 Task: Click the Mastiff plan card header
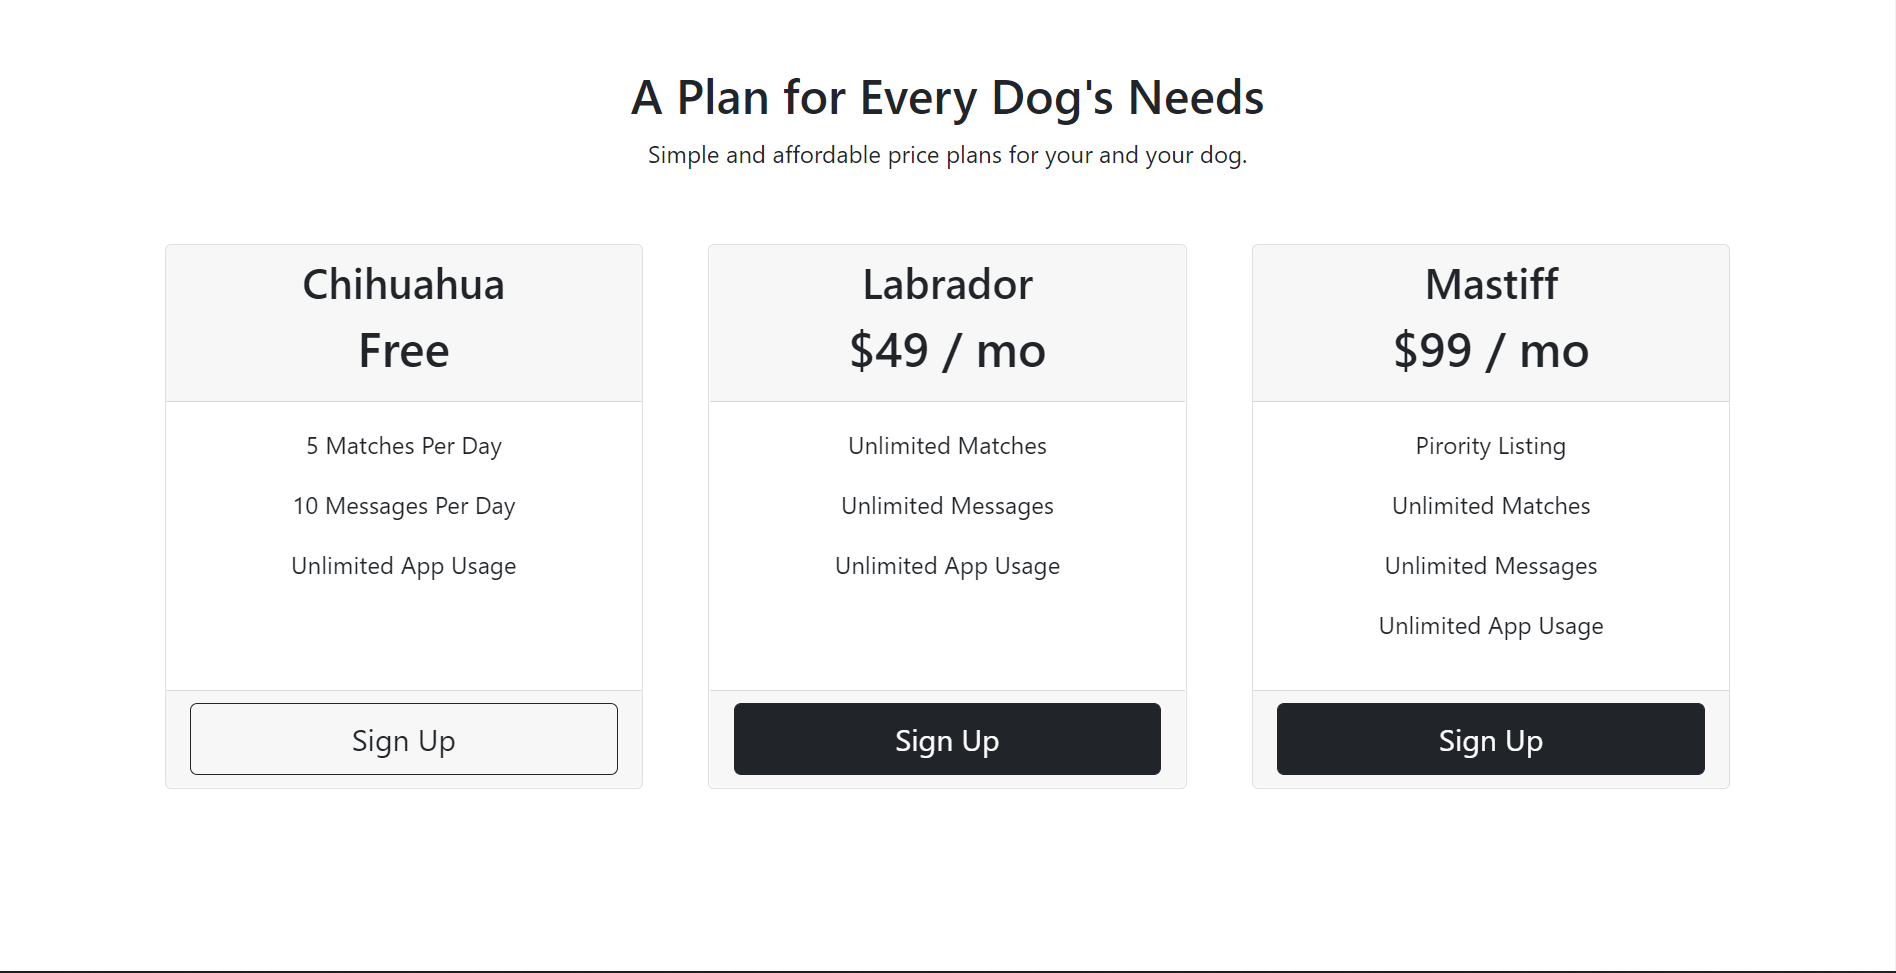pyautogui.click(x=1490, y=320)
